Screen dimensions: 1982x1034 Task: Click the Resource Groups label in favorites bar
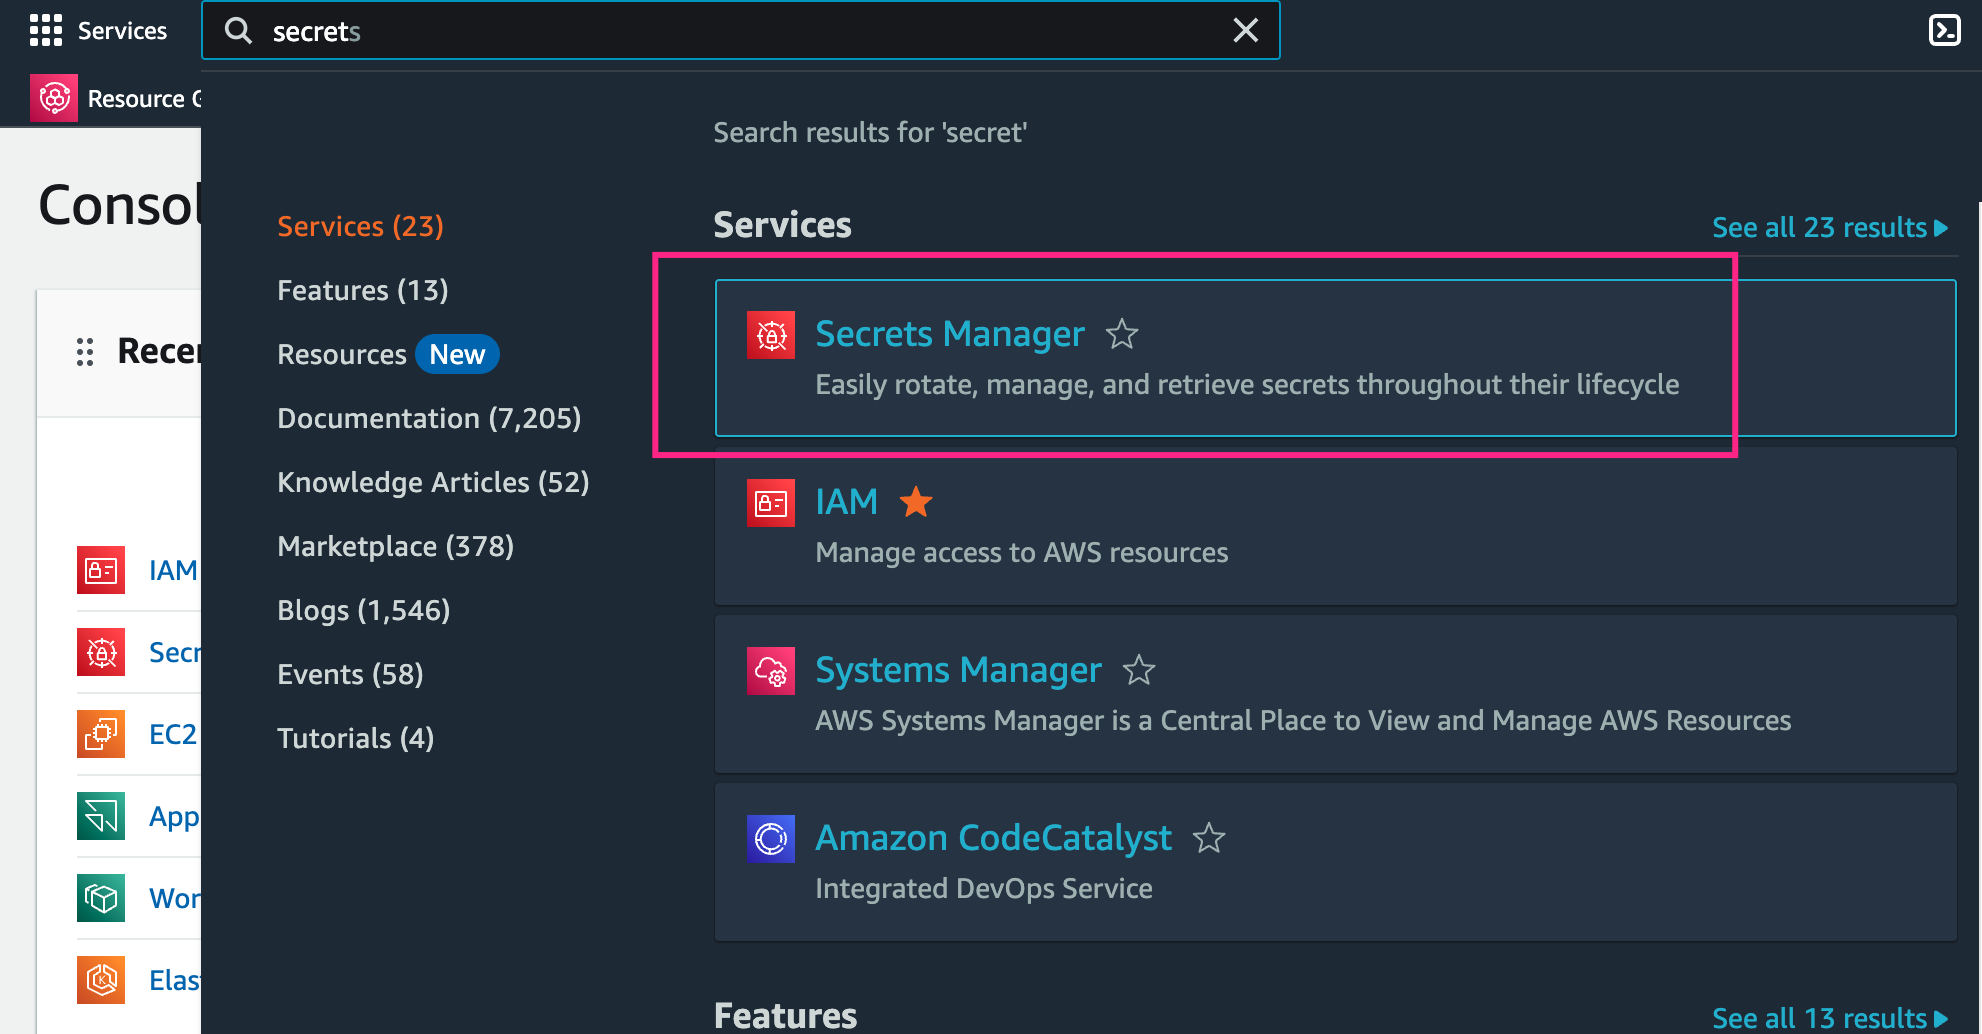pos(144,99)
